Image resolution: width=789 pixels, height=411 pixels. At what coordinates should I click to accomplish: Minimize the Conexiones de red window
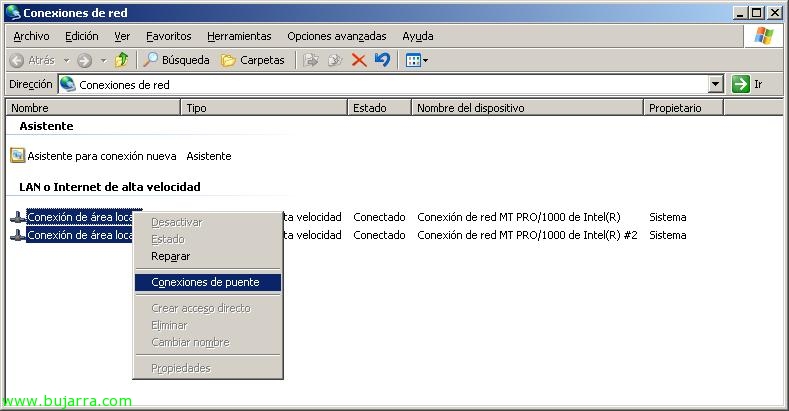739,13
